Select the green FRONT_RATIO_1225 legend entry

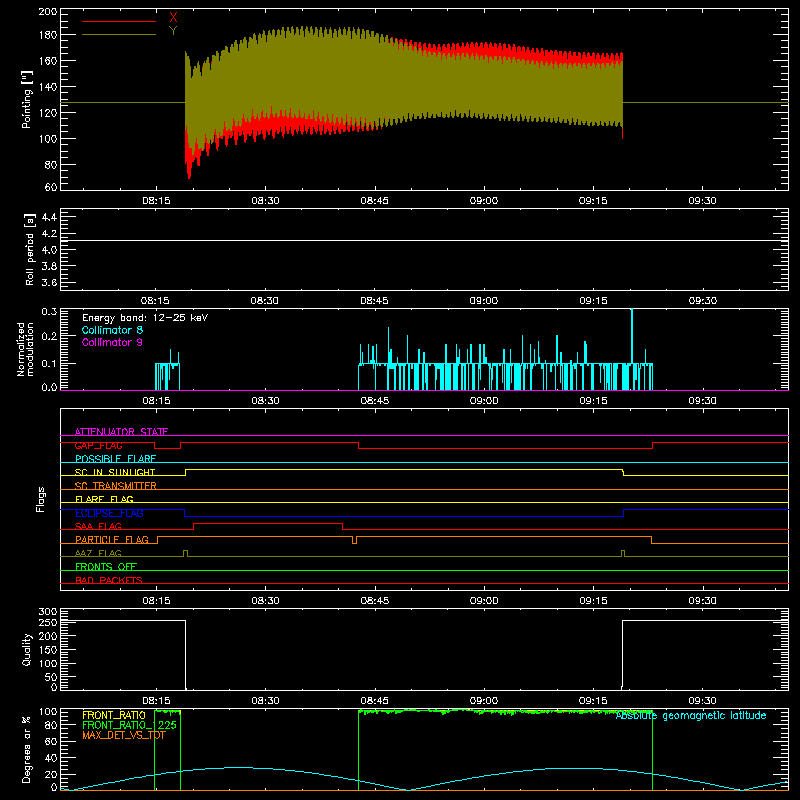129,725
